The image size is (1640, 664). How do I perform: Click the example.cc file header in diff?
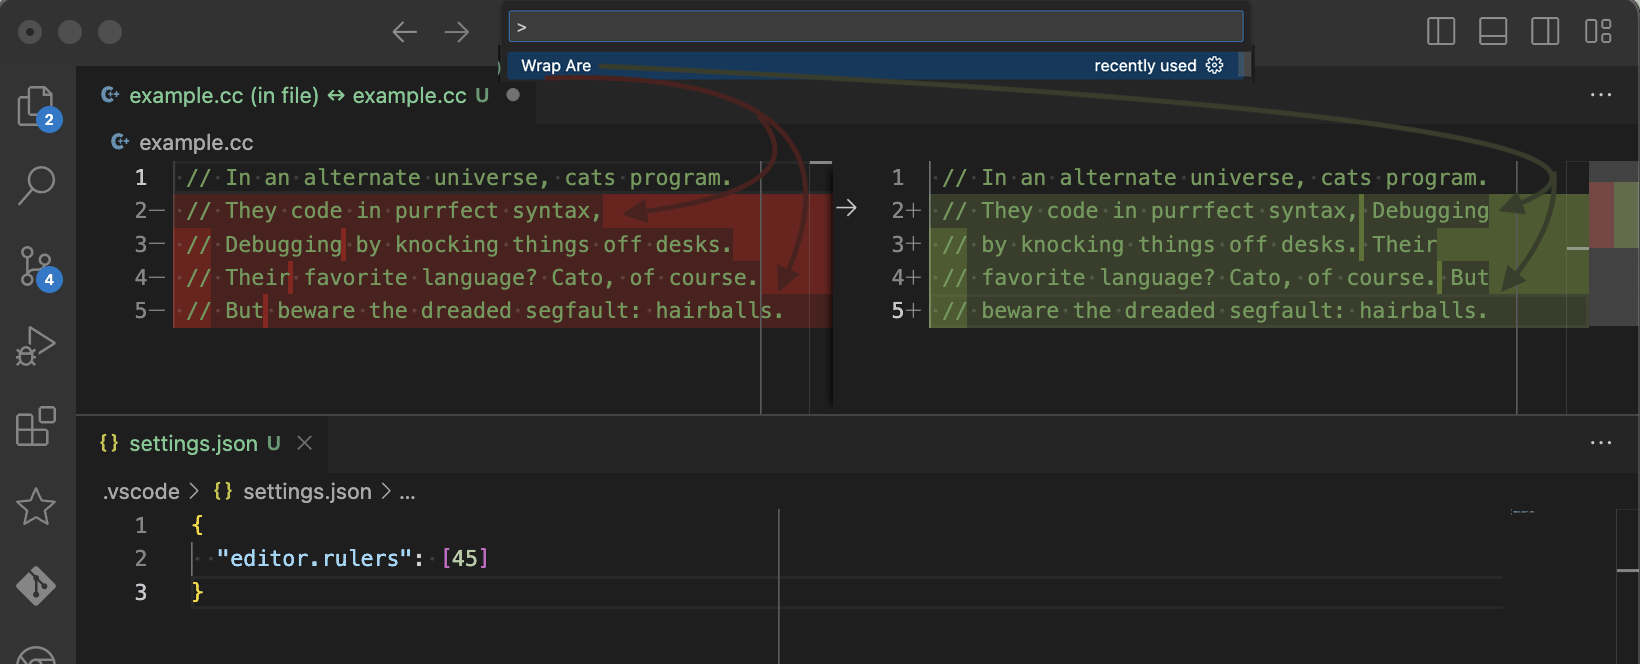click(x=196, y=142)
